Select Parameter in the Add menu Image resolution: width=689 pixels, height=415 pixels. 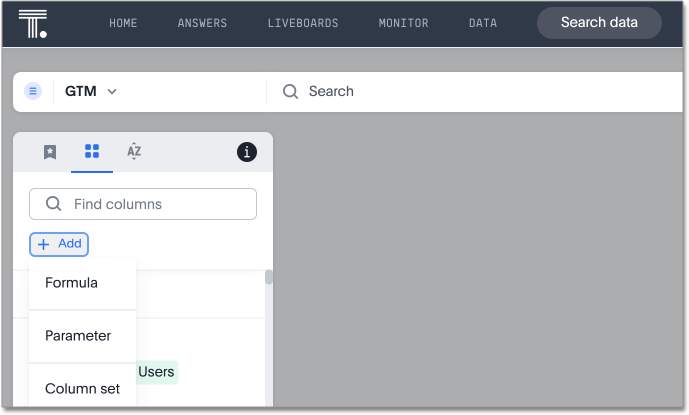coord(77,336)
